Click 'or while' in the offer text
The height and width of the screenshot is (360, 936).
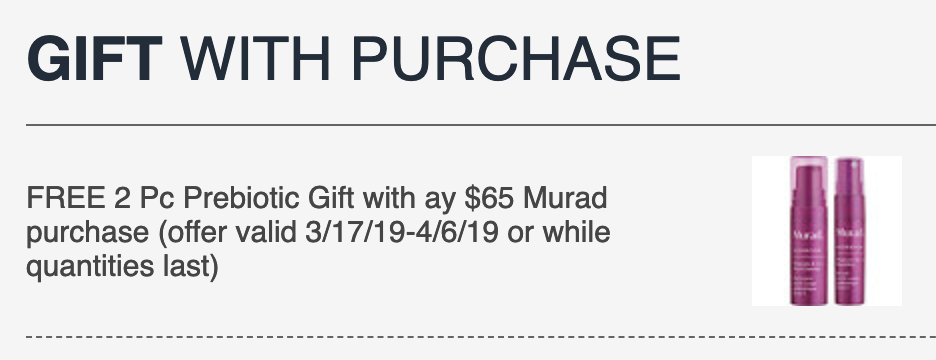point(559,232)
